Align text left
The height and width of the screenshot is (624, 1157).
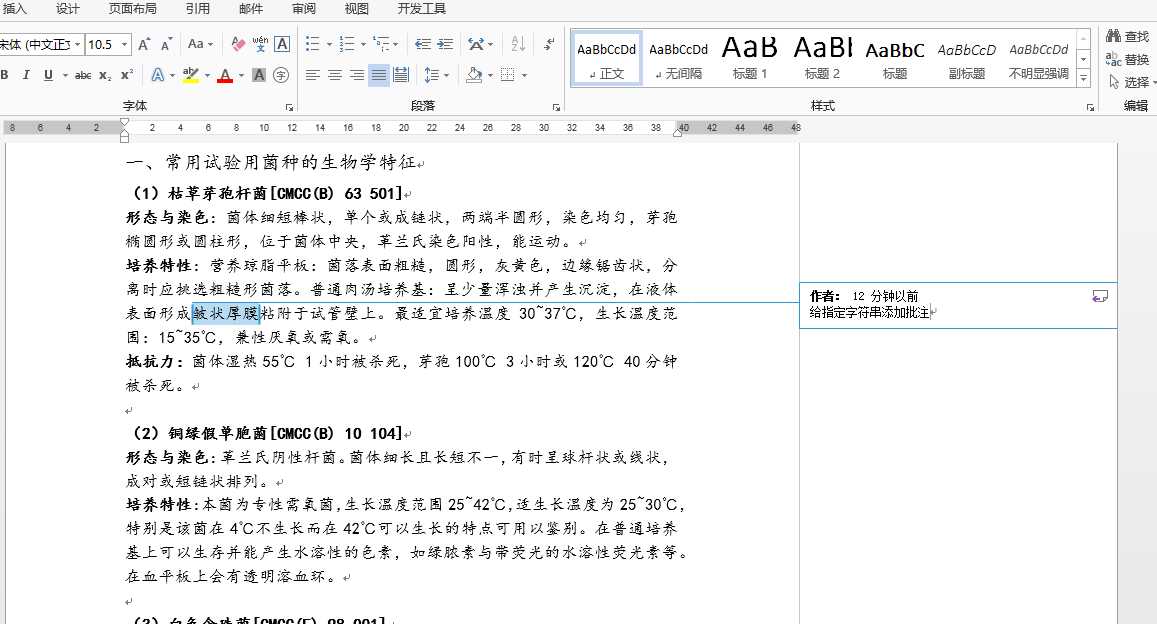point(313,74)
